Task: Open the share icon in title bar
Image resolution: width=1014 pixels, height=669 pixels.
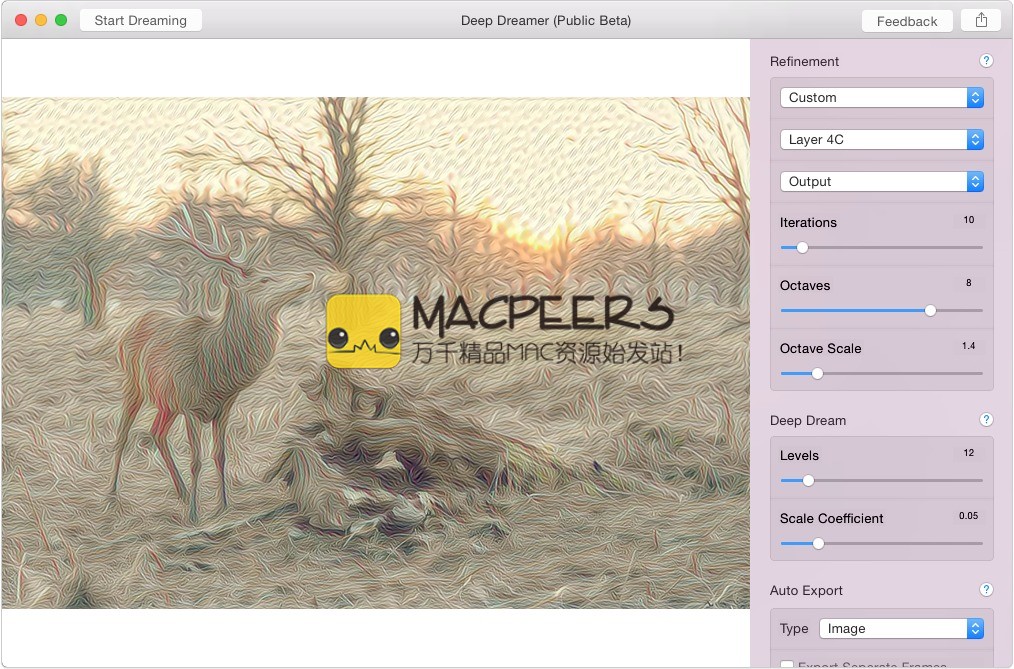Action: pyautogui.click(x=981, y=20)
